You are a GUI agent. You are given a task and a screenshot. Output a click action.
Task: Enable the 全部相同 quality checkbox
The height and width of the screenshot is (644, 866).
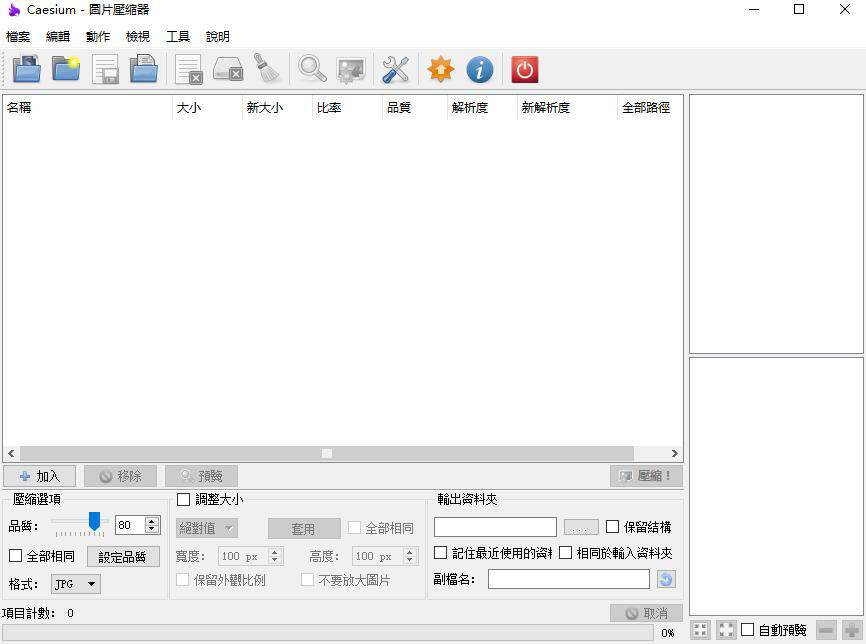[x=15, y=555]
